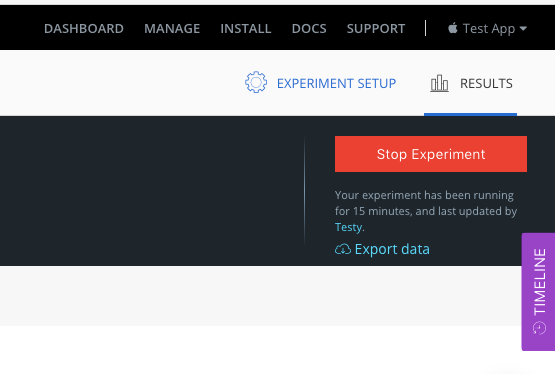
Task: Open the DASHBOARD nav item
Action: point(84,29)
